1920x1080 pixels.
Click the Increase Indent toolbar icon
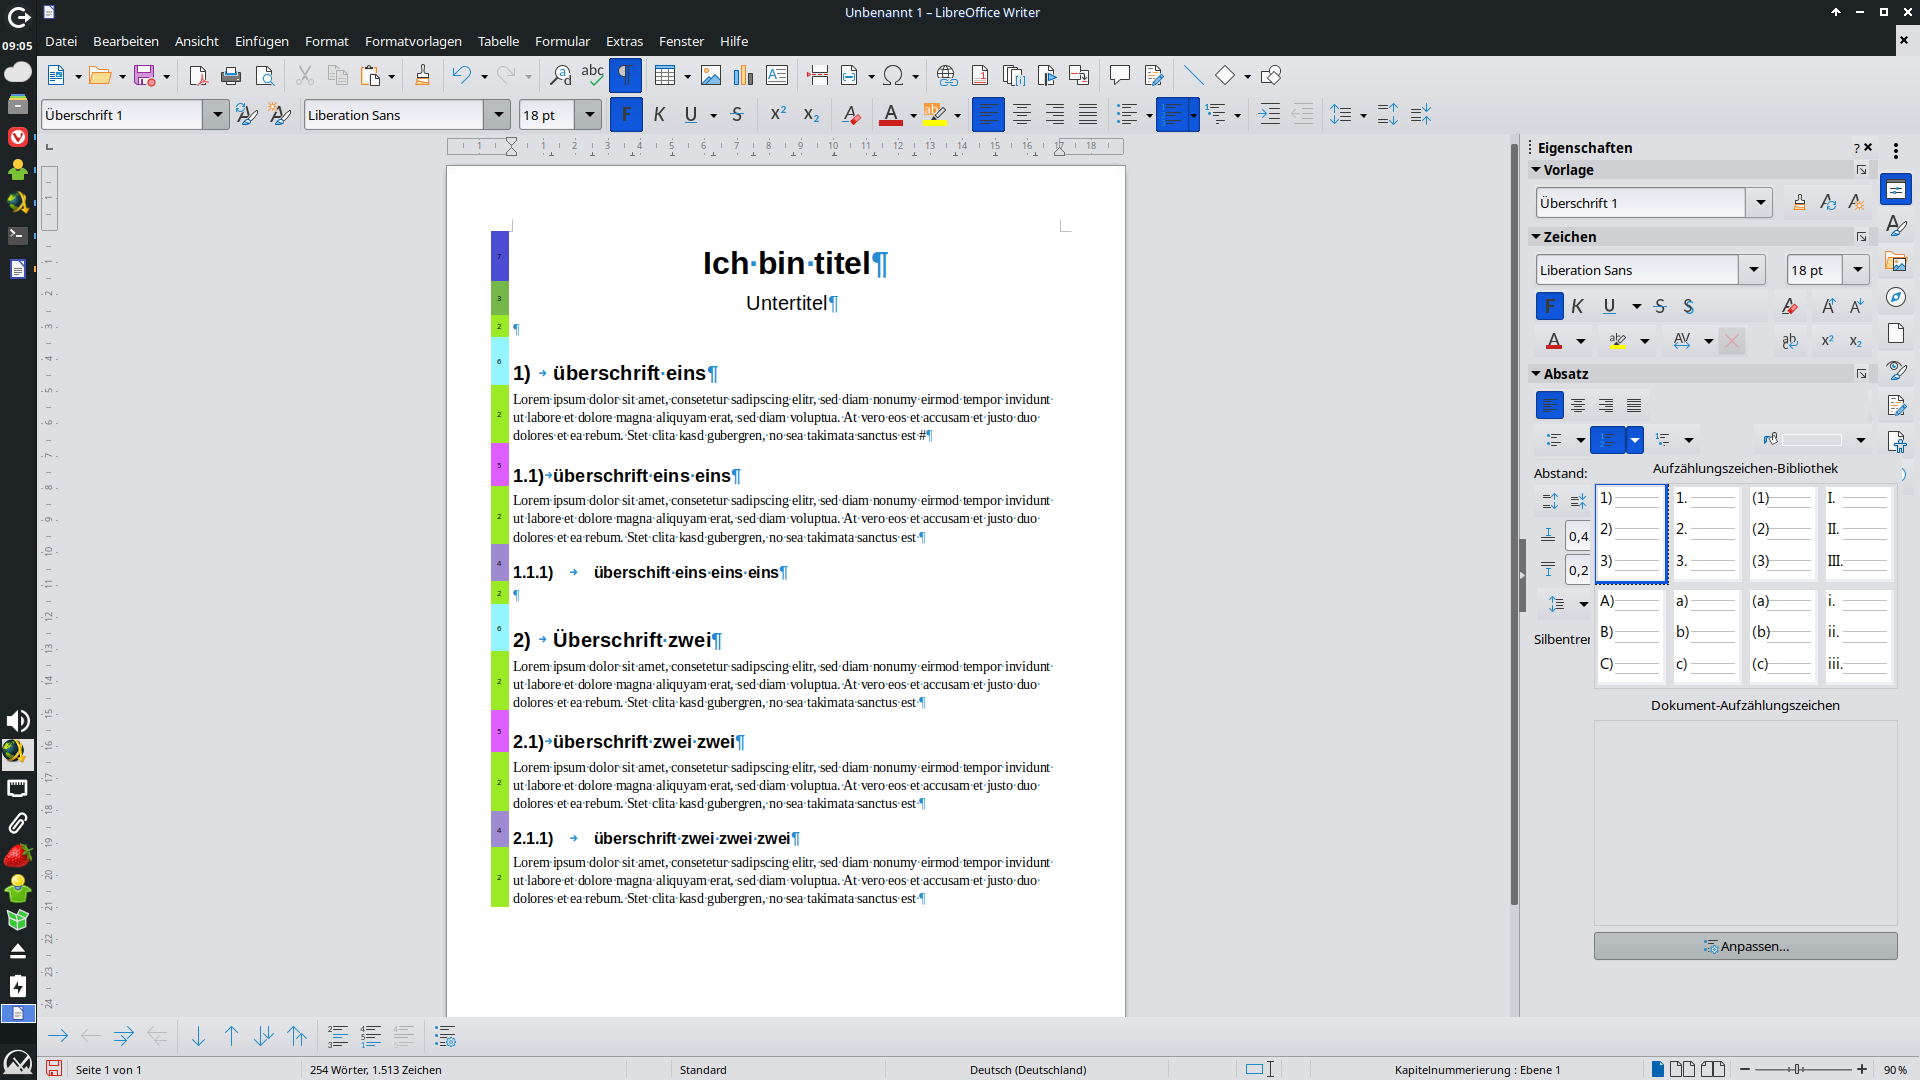[1269, 115]
